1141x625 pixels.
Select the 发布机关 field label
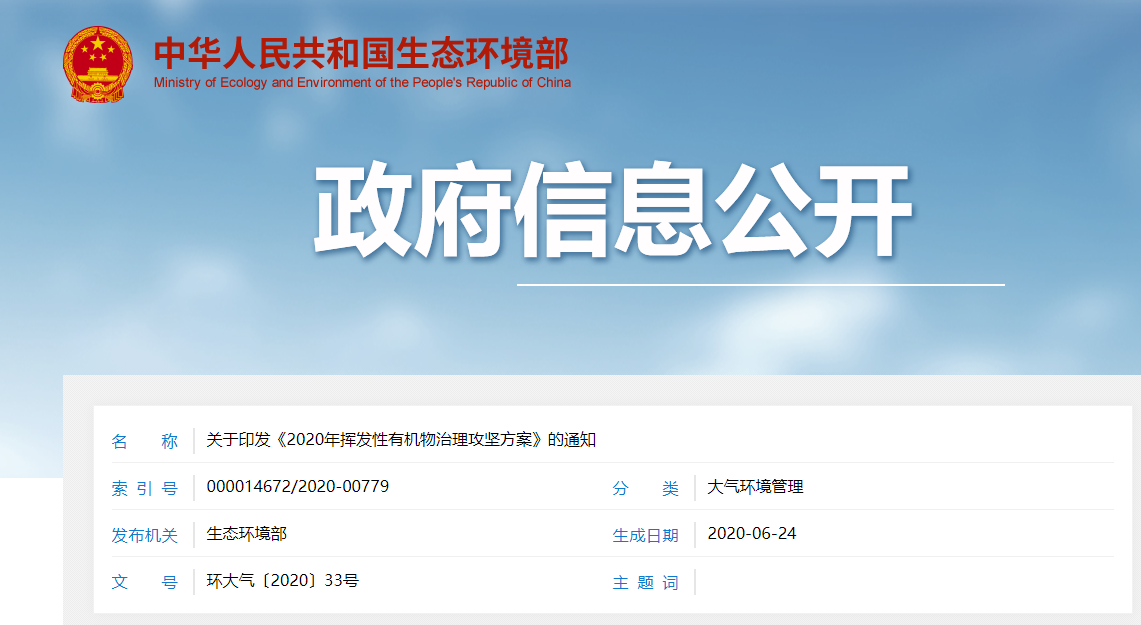pos(144,536)
